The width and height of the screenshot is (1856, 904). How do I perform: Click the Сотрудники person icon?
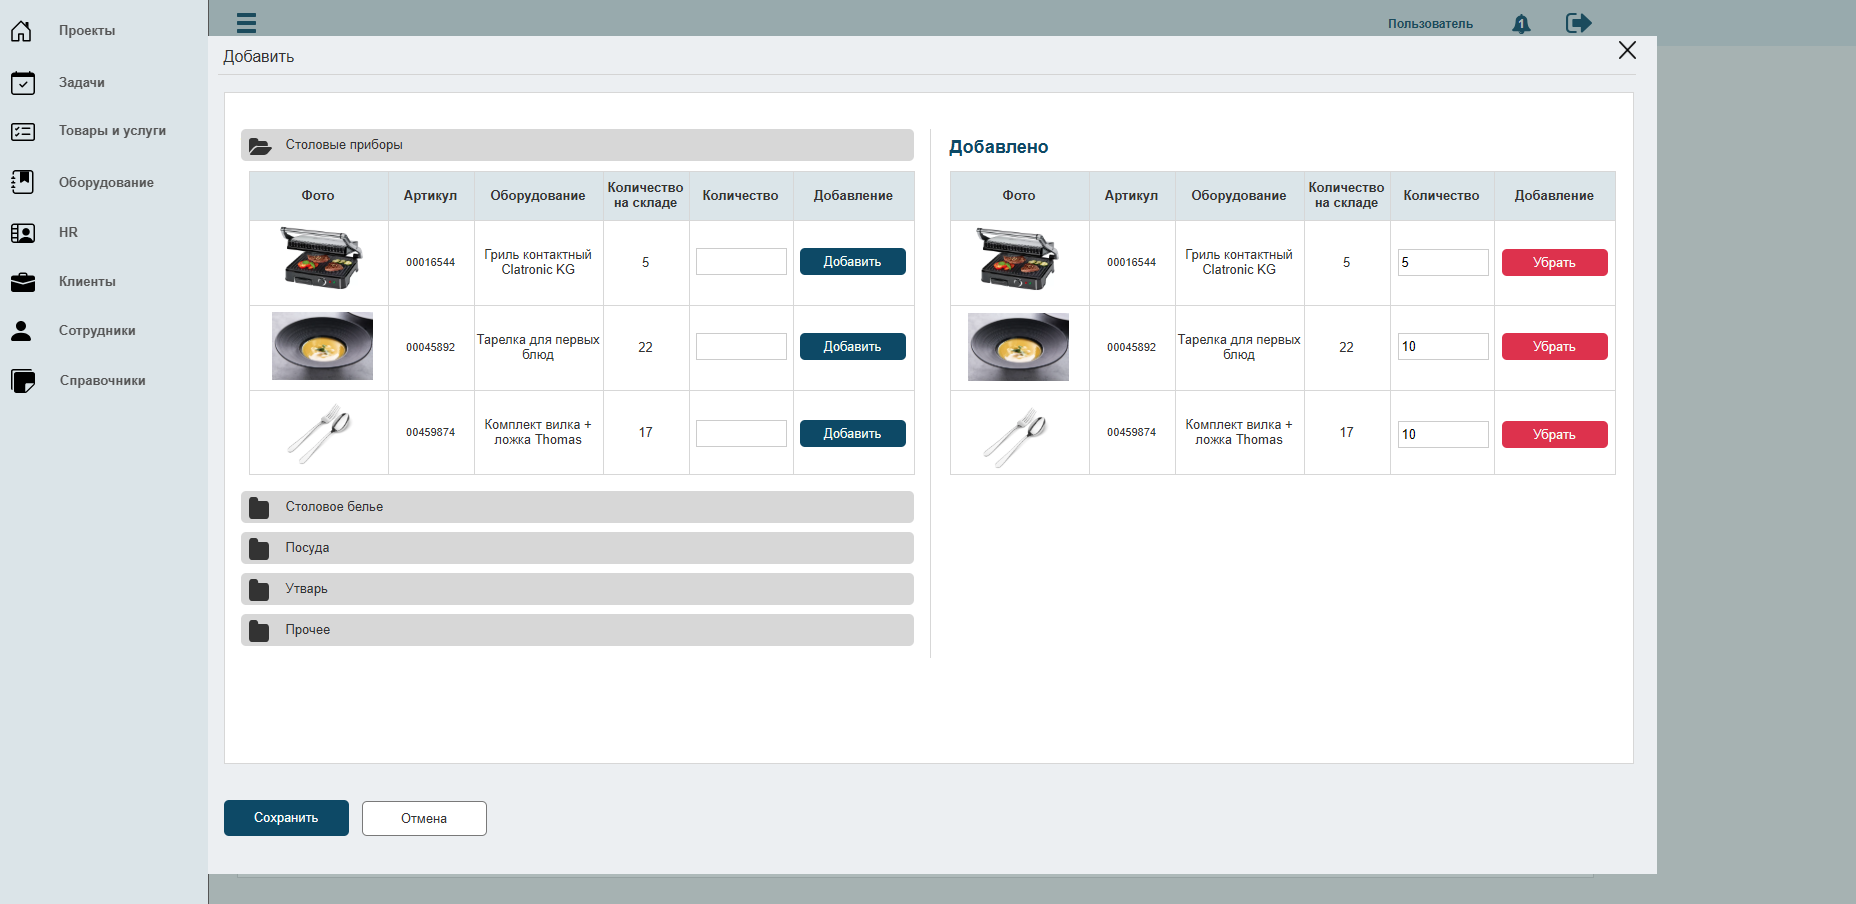pos(21,331)
